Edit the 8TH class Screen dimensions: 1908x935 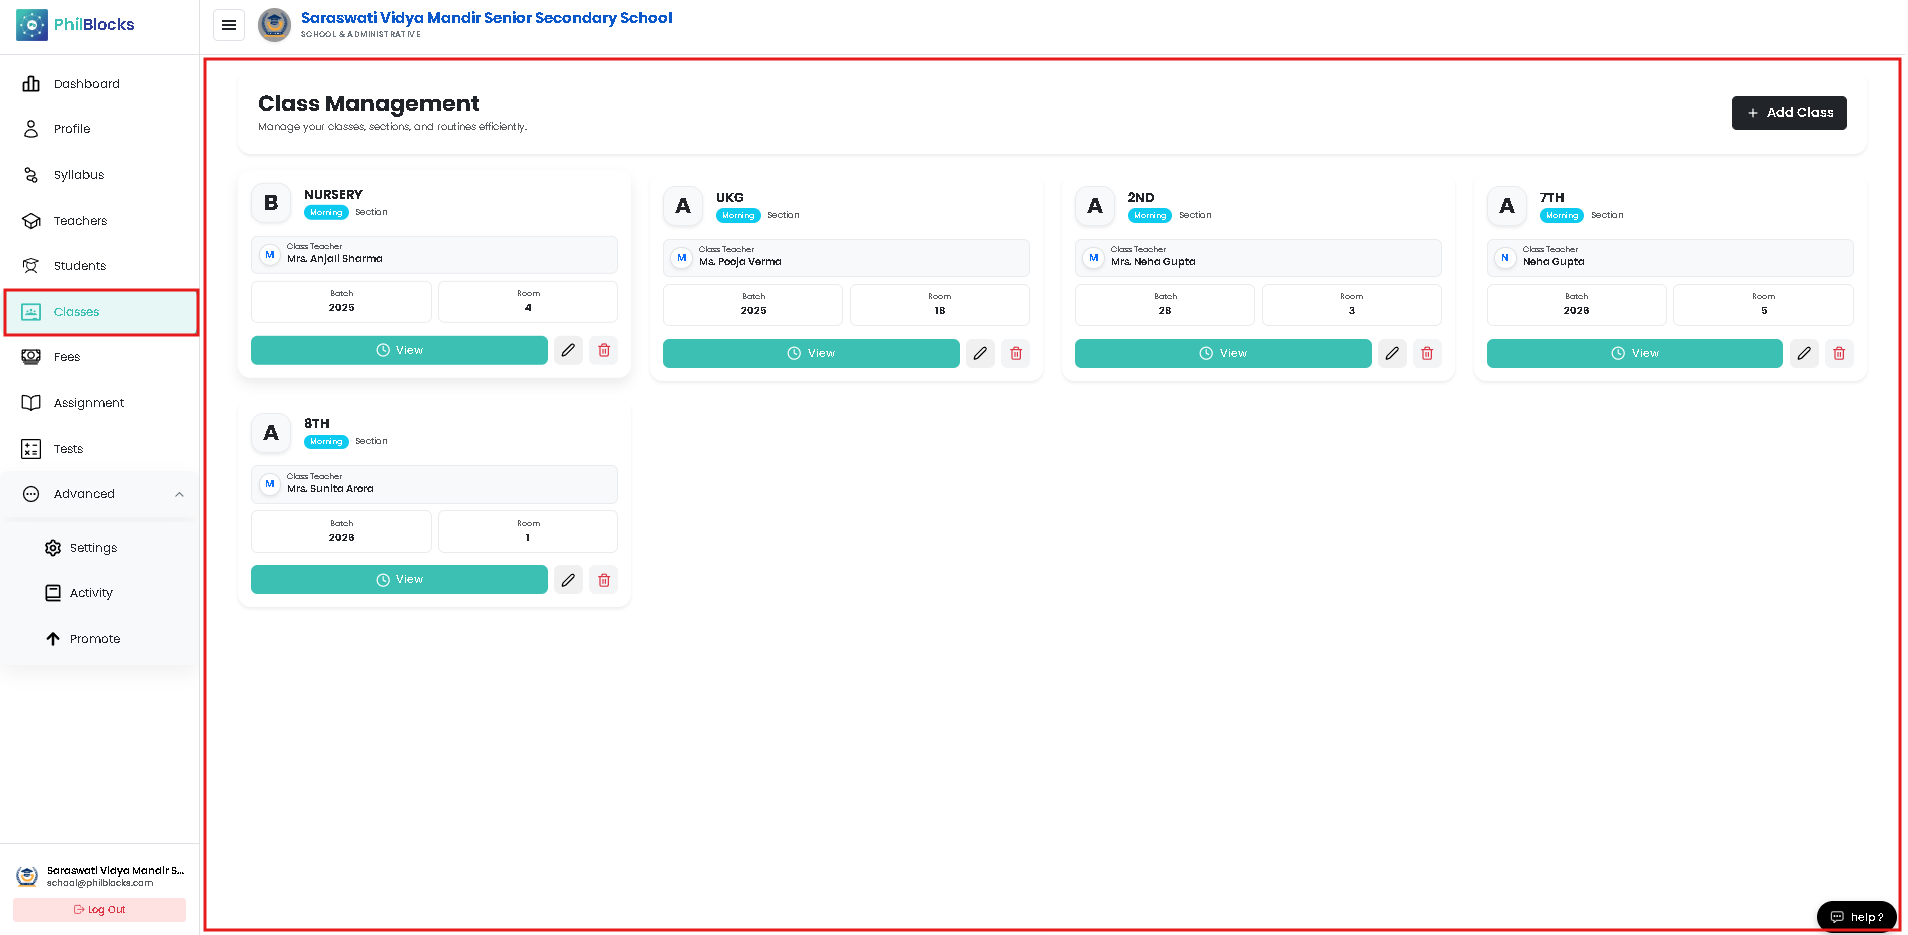(568, 580)
